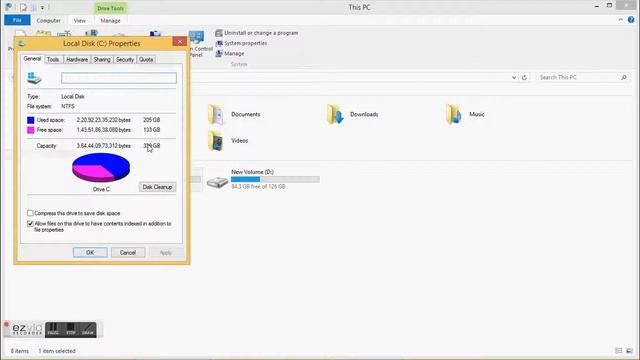Screen dimensions: 640x360
Task: Click the Properties dialog title bar drive icon
Action: tap(22, 43)
